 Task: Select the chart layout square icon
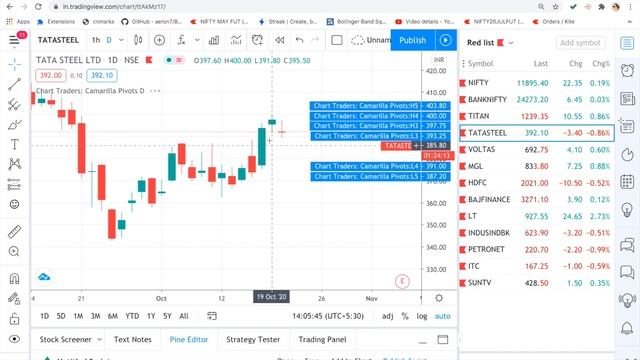(337, 40)
